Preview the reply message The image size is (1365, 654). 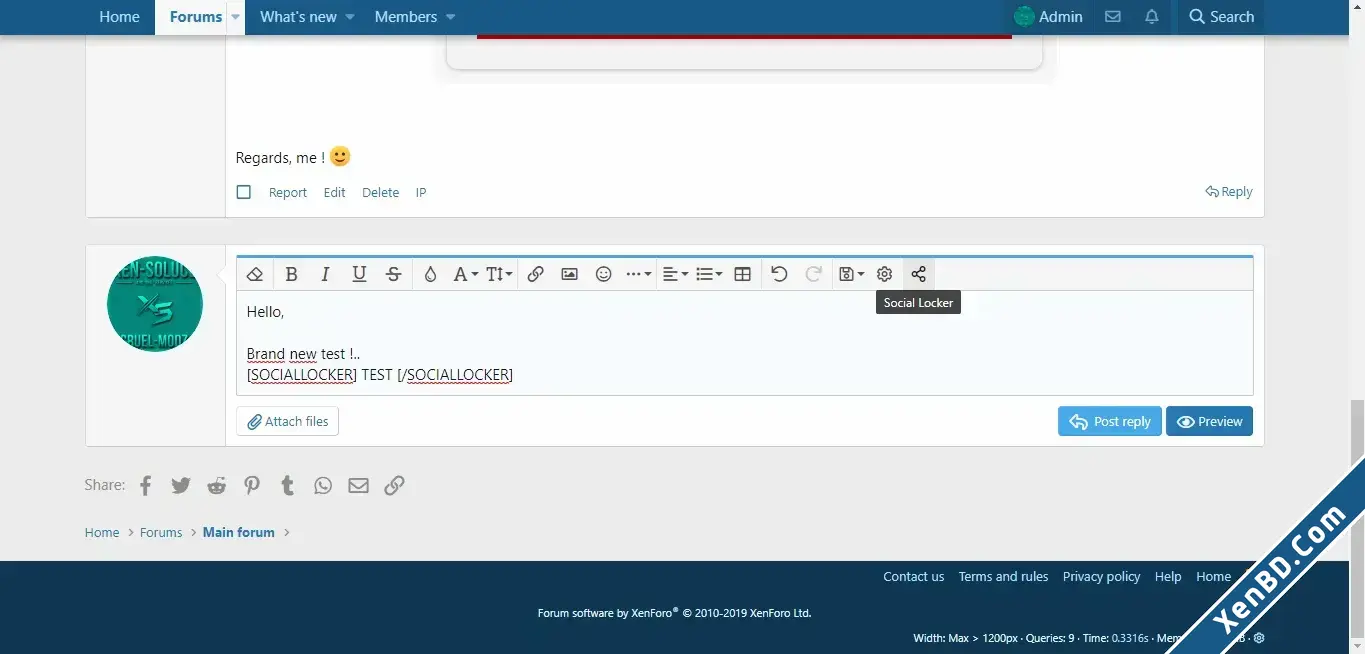[1209, 421]
